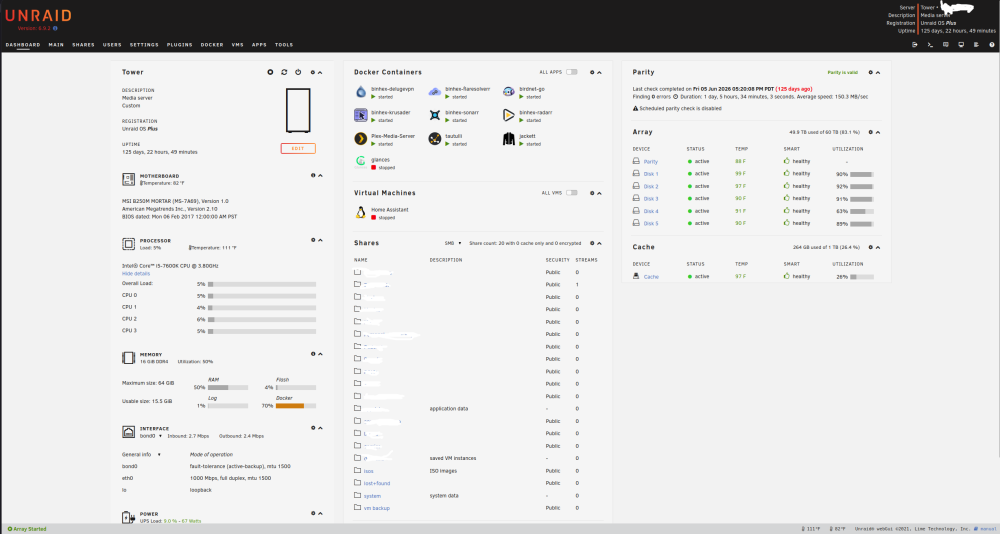Open the vm backup share link
The width and height of the screenshot is (1000, 534).
(x=376, y=508)
